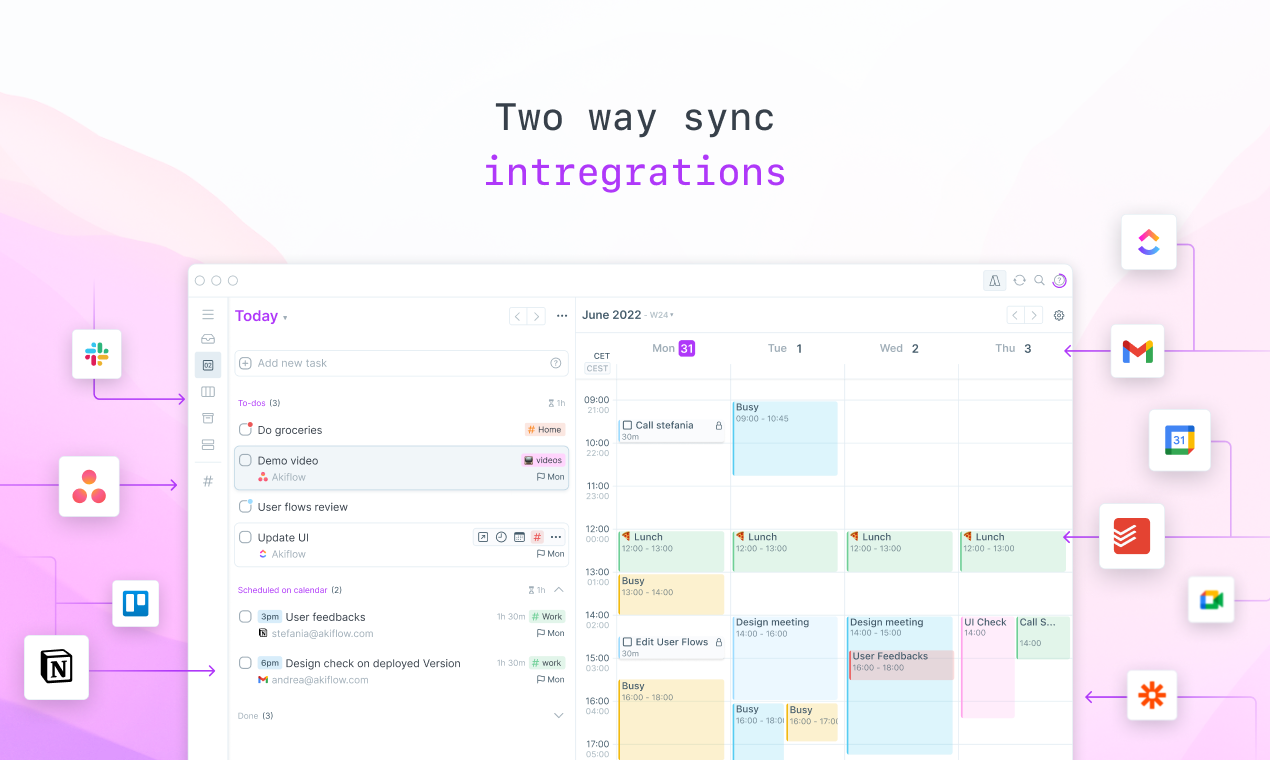Click the clock snooze icon on Update UI
The height and width of the screenshot is (760, 1270).
501,537
